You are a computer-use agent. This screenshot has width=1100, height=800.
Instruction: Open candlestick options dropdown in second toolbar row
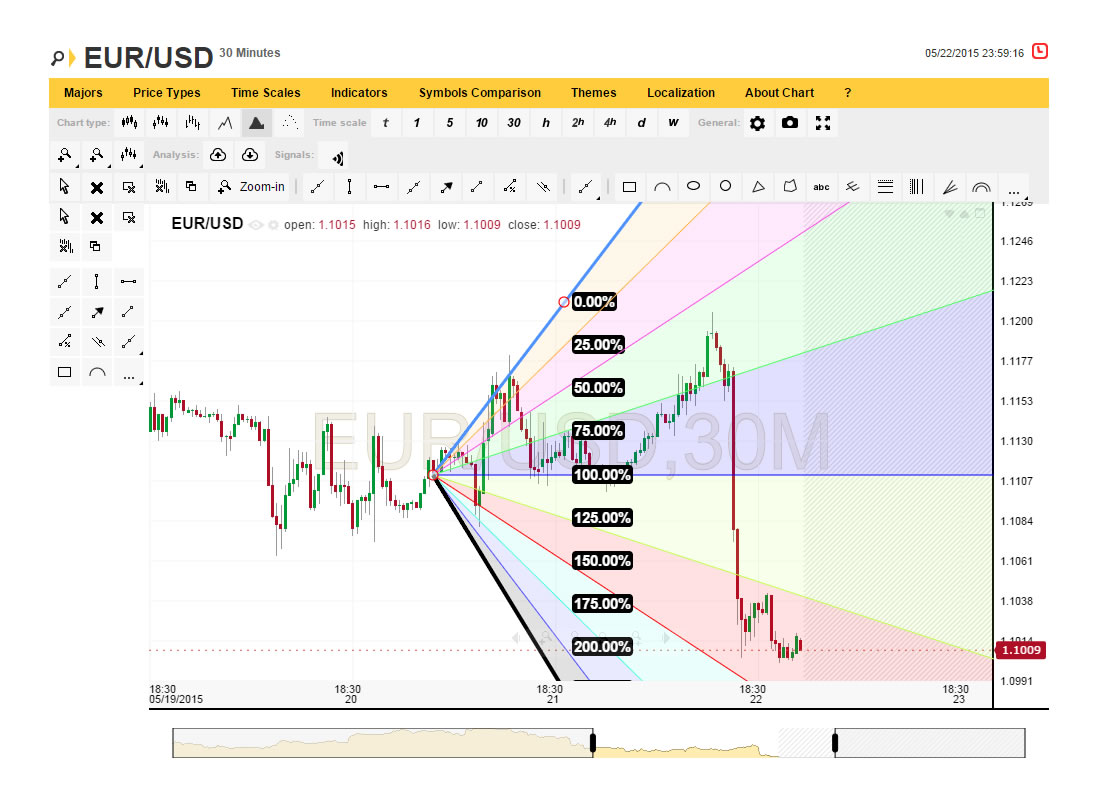pyautogui.click(x=129, y=155)
